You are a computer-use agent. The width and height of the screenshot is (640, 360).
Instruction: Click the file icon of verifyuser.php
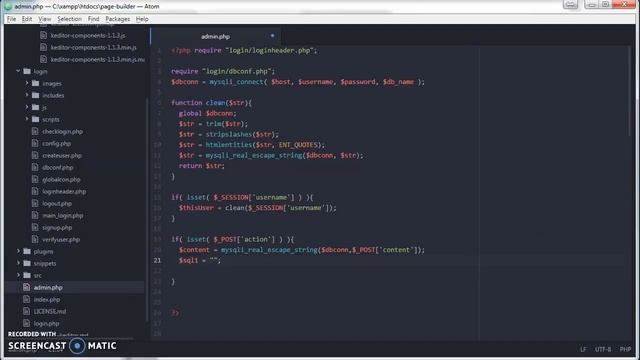pos(35,239)
